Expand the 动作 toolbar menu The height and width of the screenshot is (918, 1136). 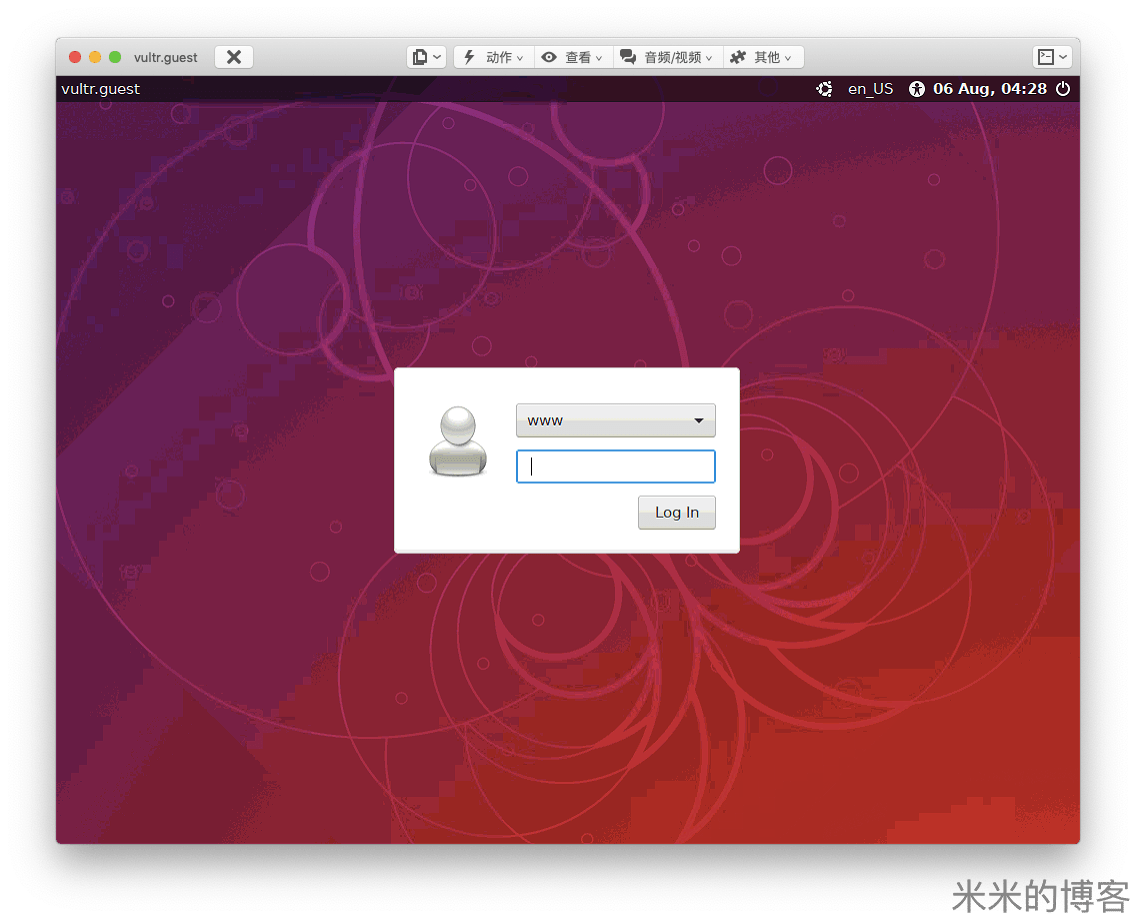pos(500,57)
